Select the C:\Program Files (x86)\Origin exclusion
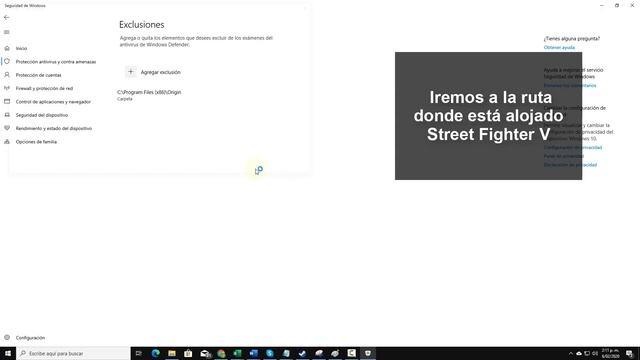This screenshot has height=360, width=640. pos(149,95)
